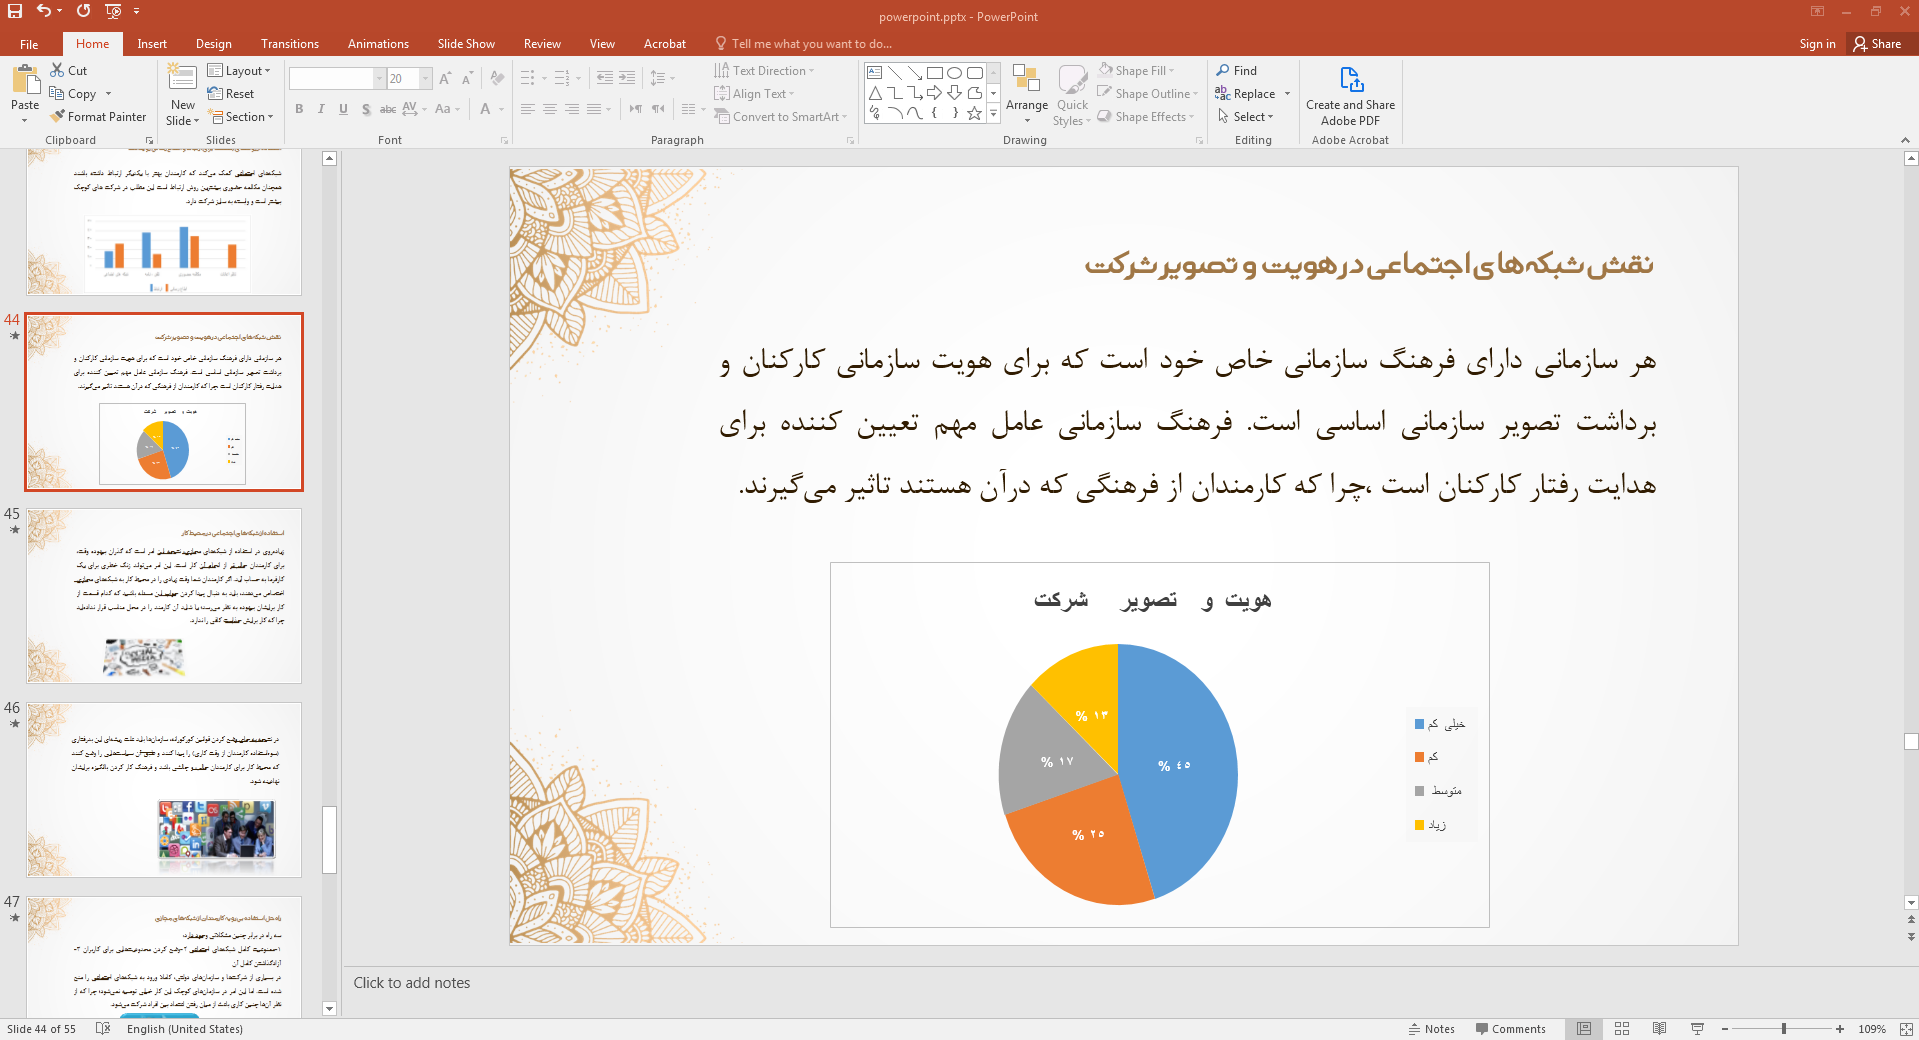Click Fit slide to window icon
Image resolution: width=1919 pixels, height=1040 pixels.
pyautogui.click(x=1906, y=1029)
